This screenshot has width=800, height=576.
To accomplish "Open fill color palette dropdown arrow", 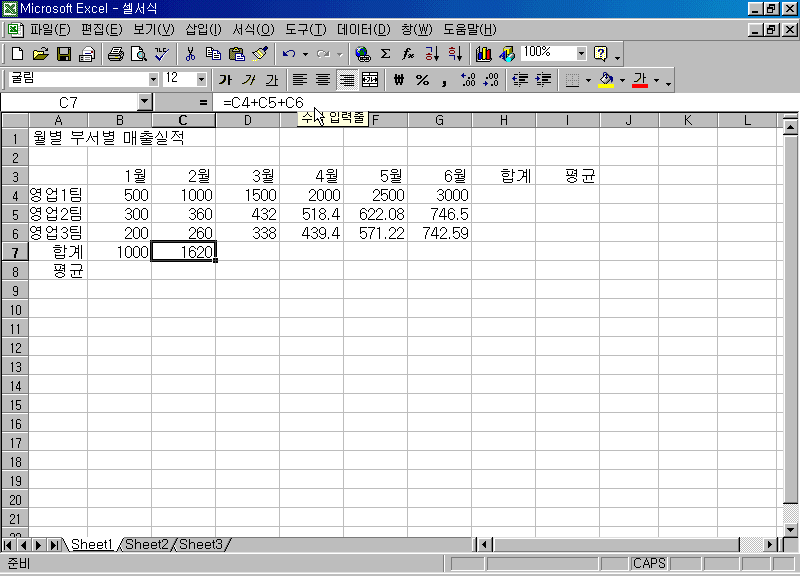I will [x=622, y=80].
